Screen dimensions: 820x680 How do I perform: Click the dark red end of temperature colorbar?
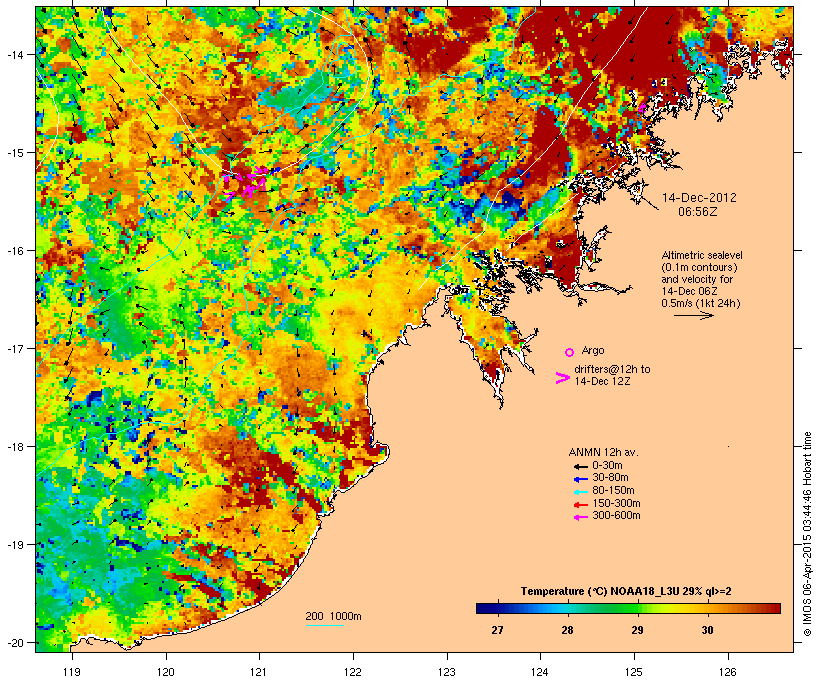coord(773,608)
